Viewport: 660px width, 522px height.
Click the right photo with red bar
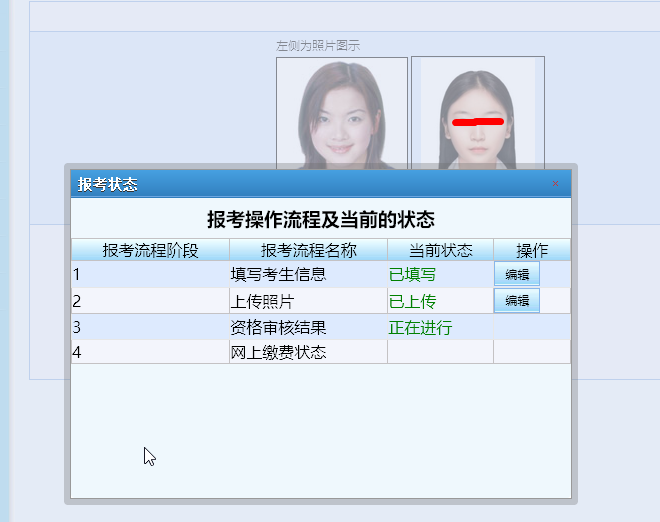tap(478, 110)
